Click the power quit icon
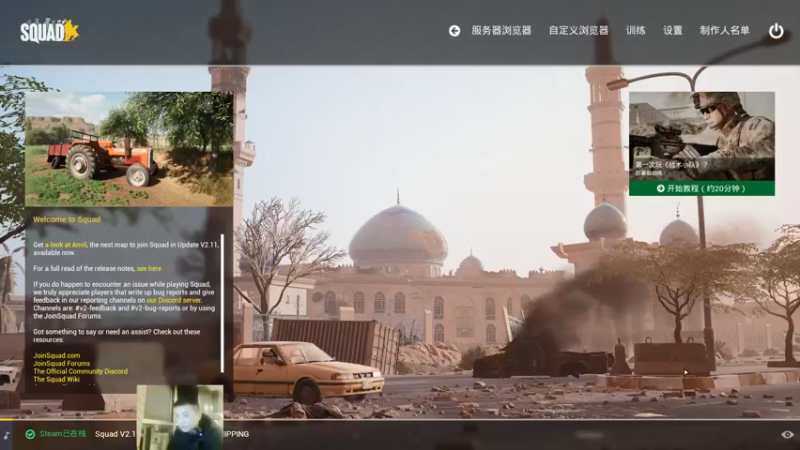 click(x=776, y=31)
